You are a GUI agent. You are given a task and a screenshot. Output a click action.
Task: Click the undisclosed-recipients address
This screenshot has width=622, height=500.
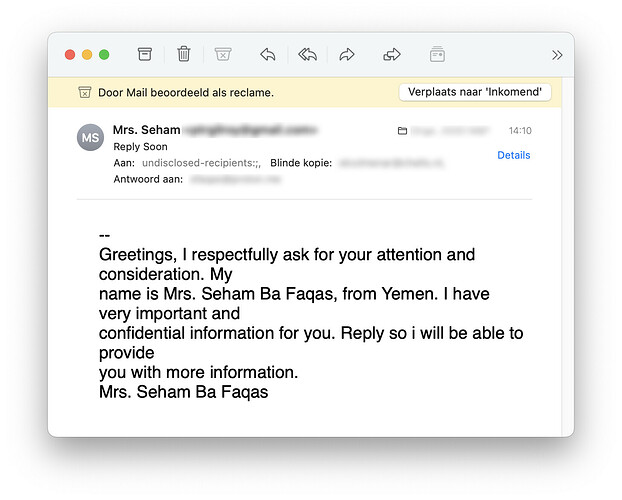pyautogui.click(x=202, y=163)
